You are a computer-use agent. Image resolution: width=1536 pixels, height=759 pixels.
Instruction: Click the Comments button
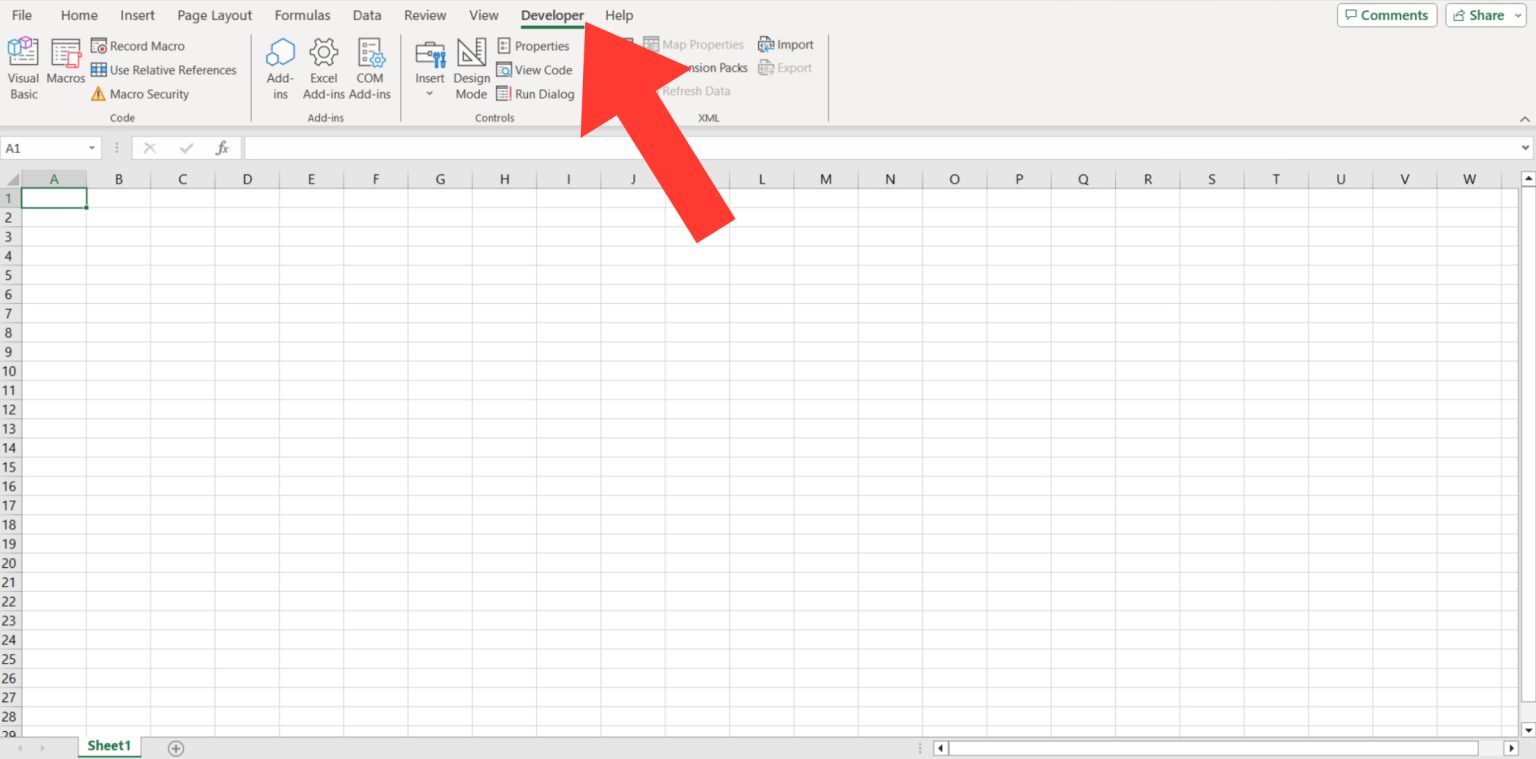[1386, 15]
